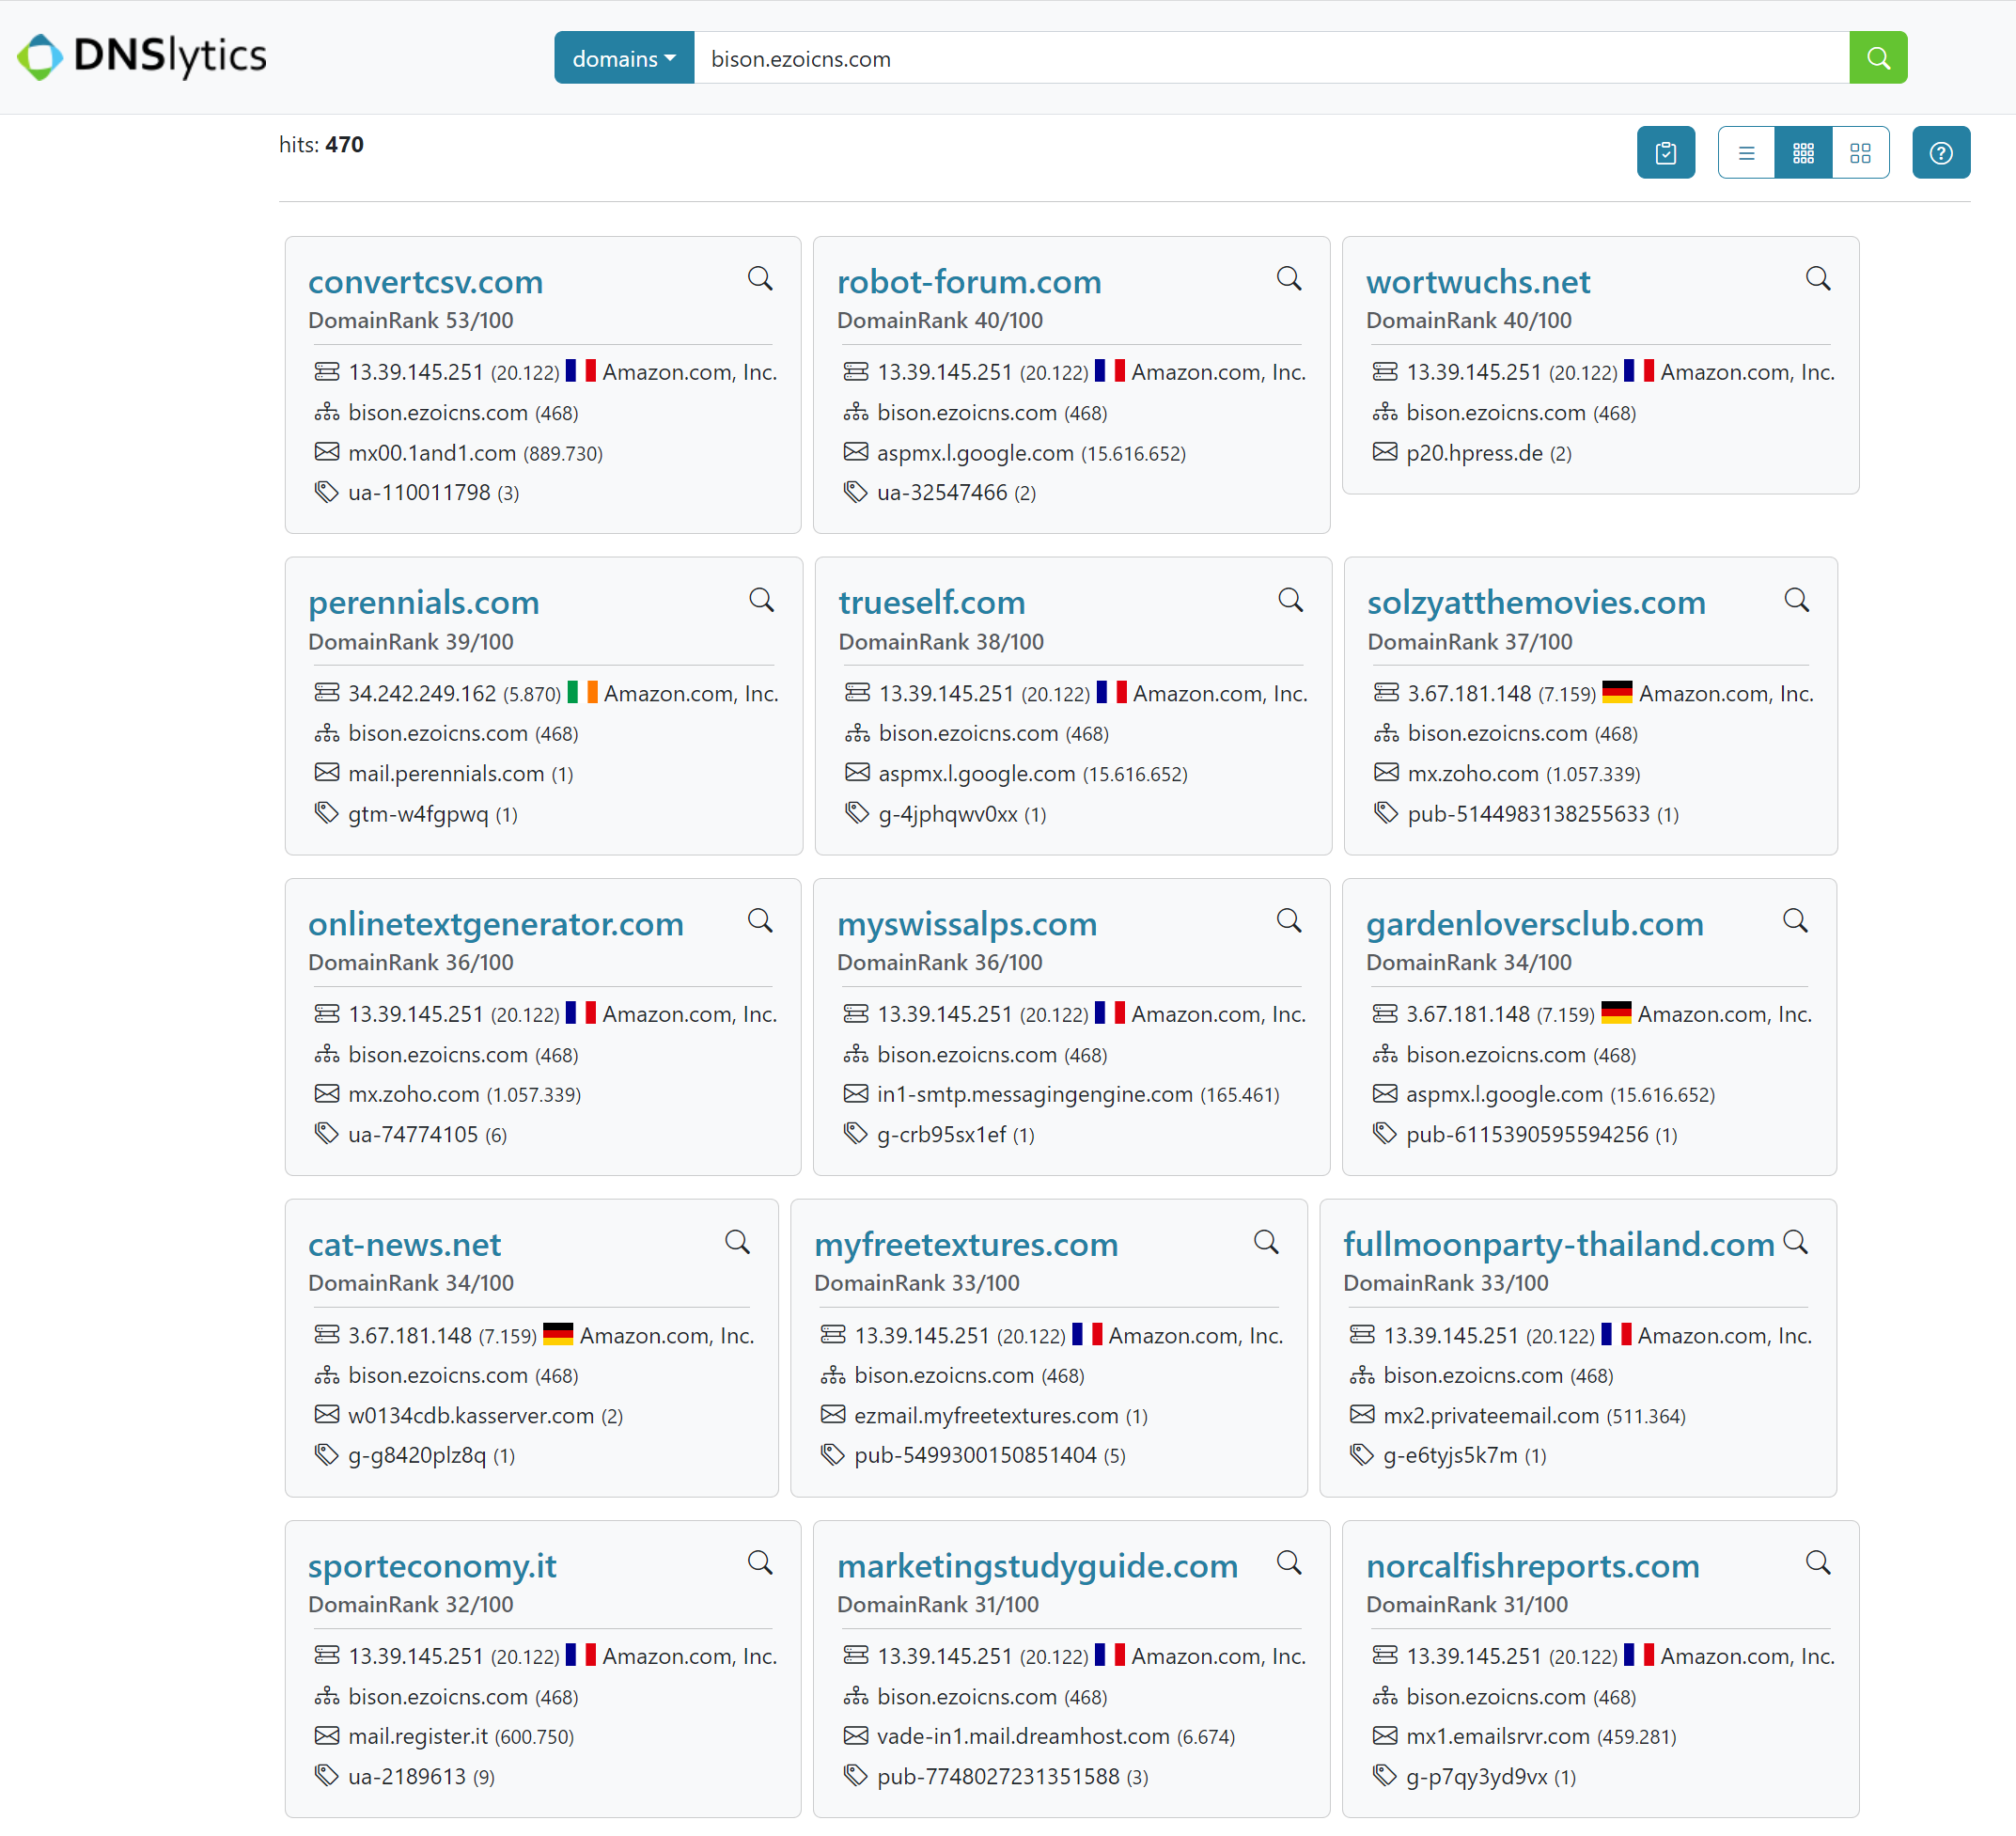This screenshot has height=1836, width=2016.
Task: Click the magnifier icon on fullmoonparty-thailand.com card
Action: [1796, 1242]
